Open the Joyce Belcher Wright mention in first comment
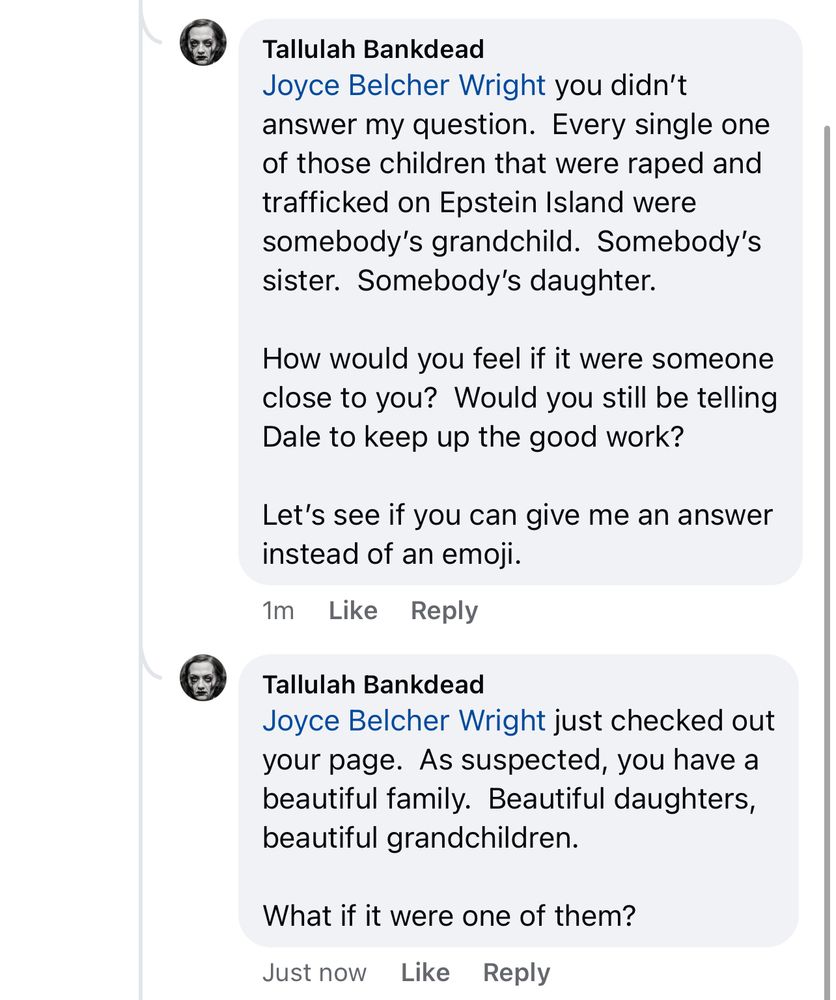 [404, 86]
